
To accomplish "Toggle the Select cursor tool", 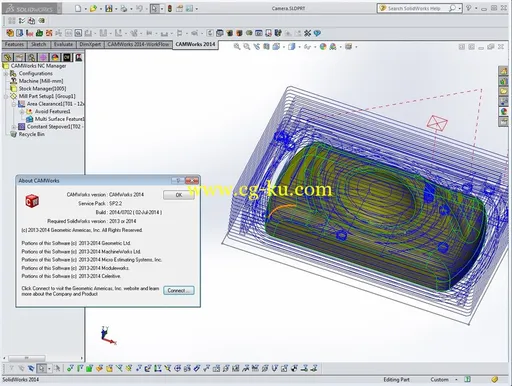I will coord(155,8).
